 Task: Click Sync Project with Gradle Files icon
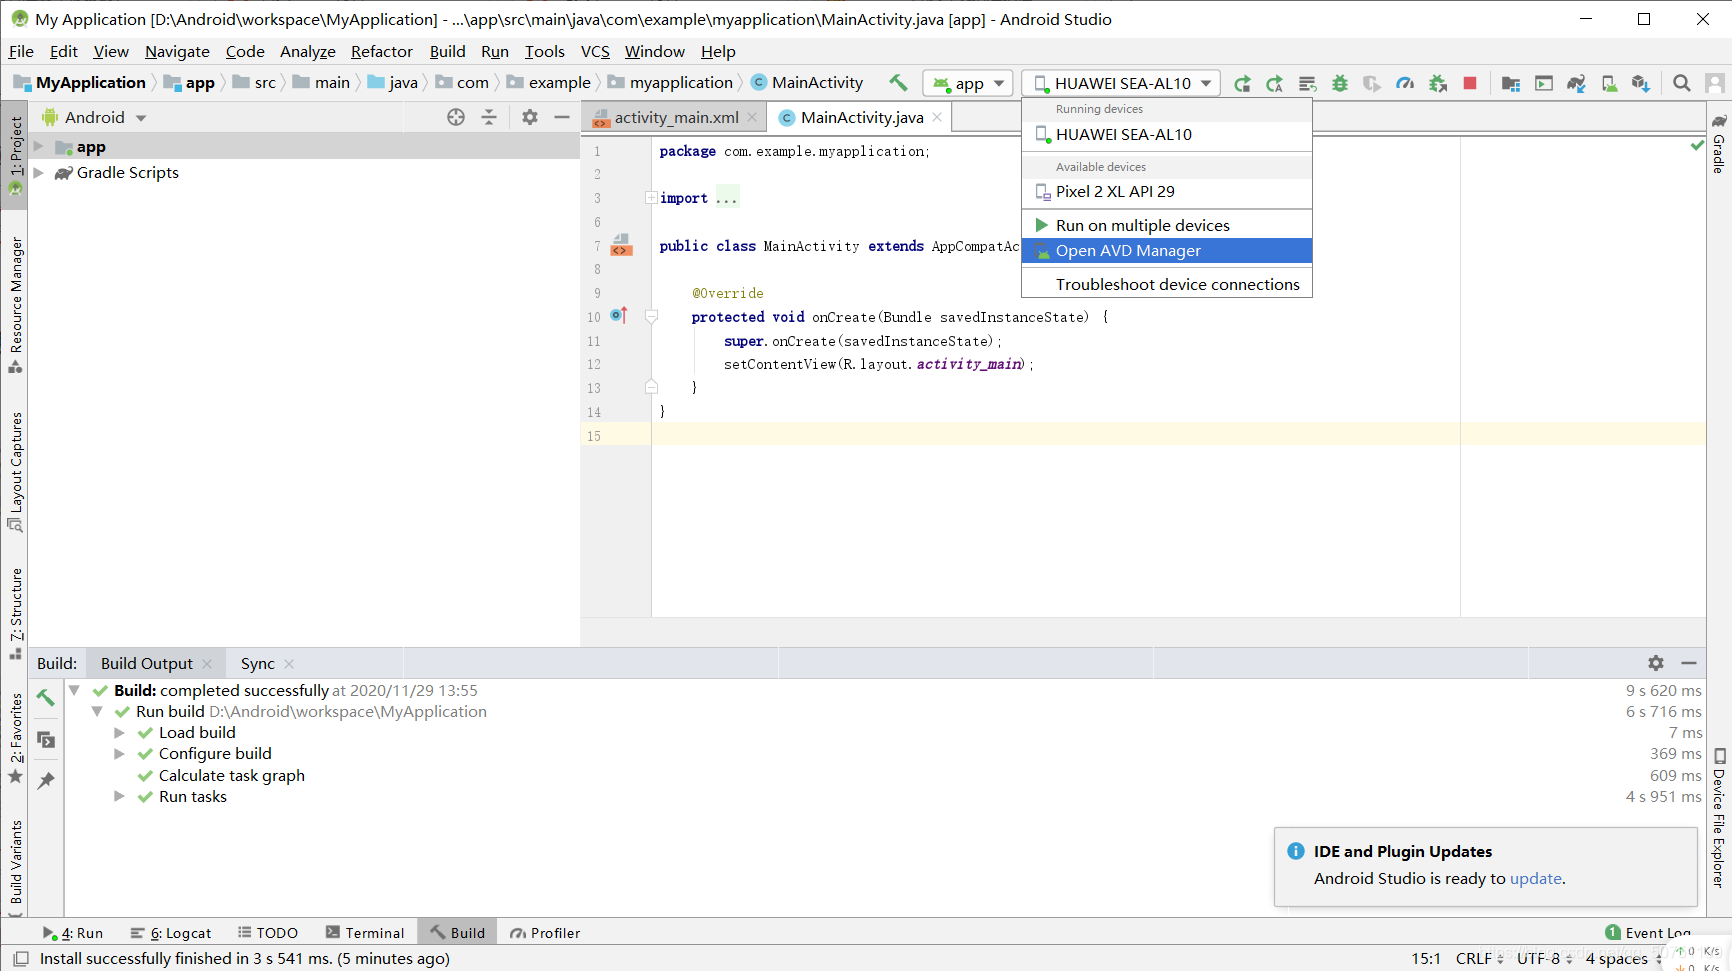pyautogui.click(x=1577, y=84)
